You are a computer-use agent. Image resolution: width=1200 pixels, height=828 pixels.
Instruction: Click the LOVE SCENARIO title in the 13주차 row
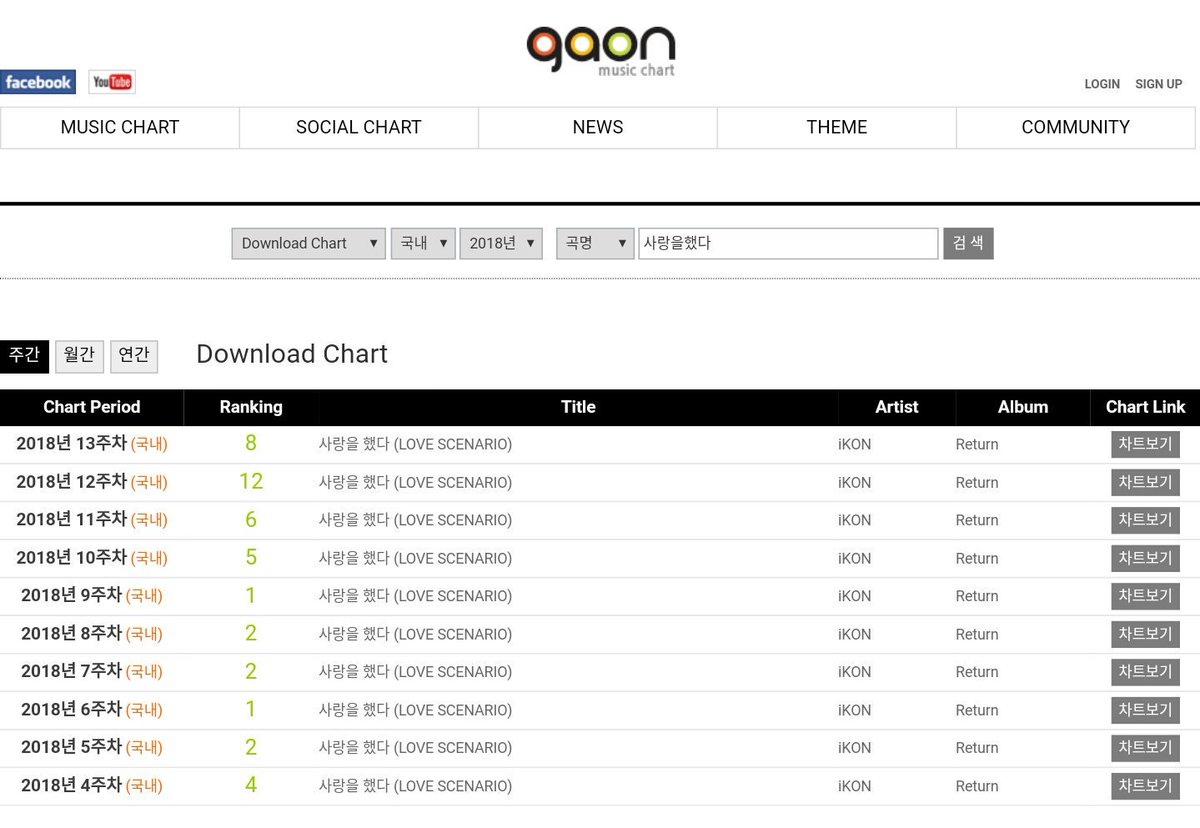pos(415,444)
